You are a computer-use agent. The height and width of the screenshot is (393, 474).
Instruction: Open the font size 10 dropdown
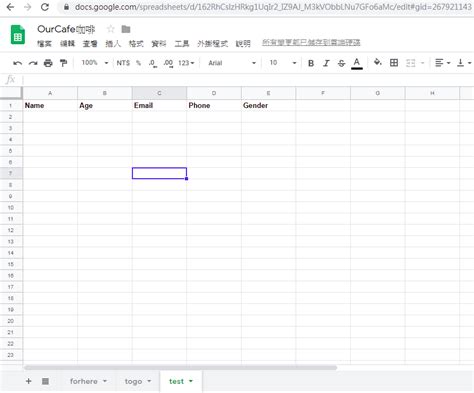pos(283,63)
